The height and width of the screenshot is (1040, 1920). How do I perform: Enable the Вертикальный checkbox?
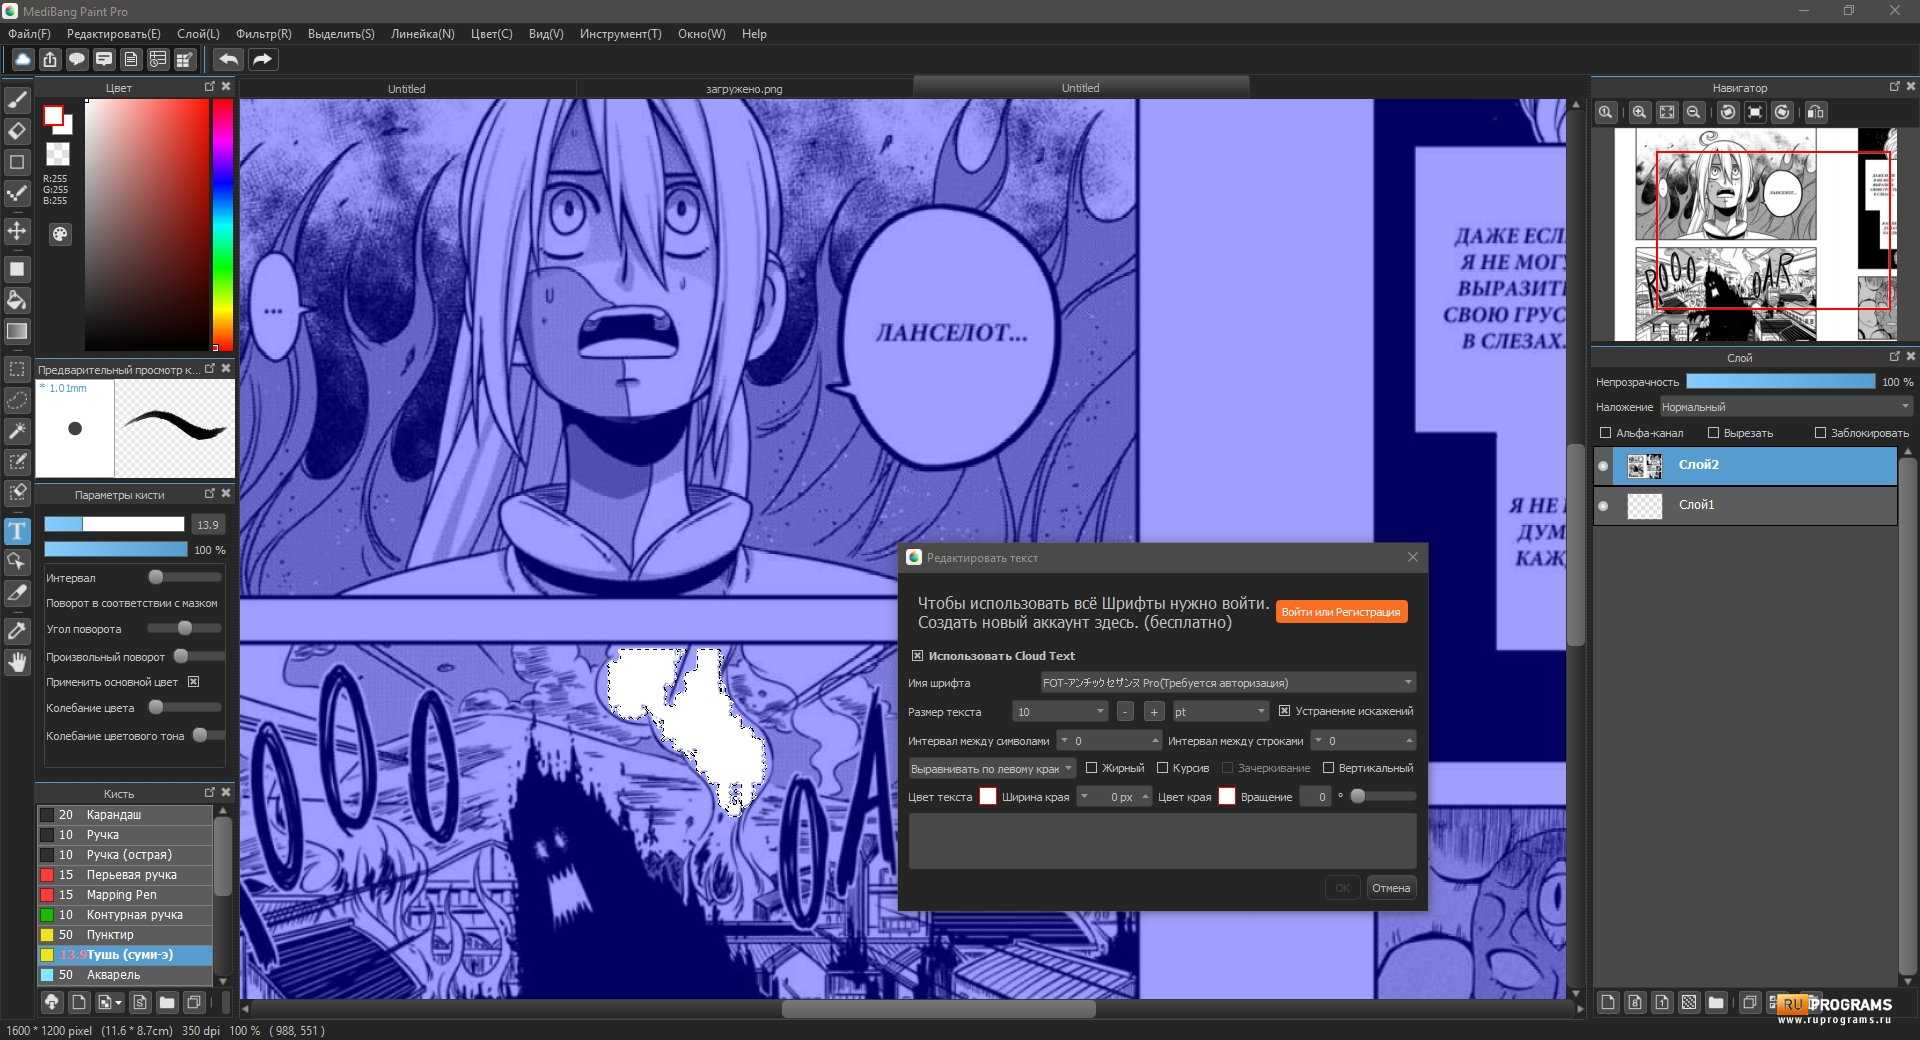1328,768
